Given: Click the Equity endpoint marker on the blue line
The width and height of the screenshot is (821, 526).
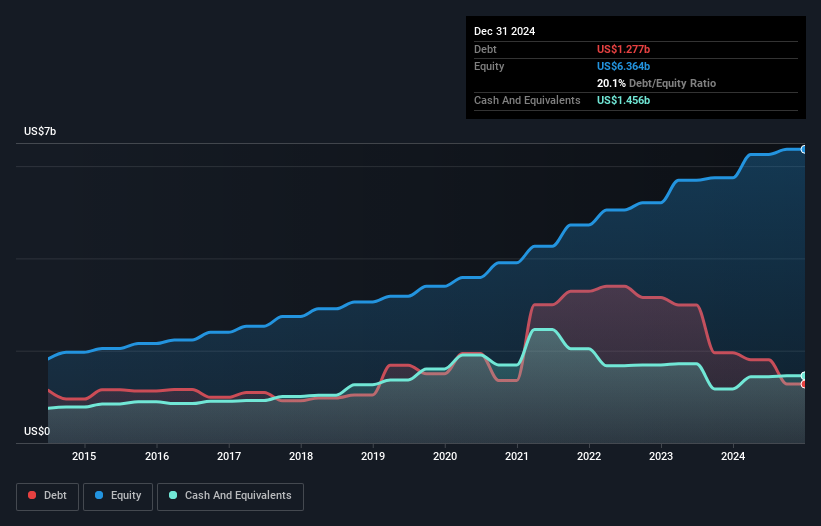Looking at the screenshot, I should (x=804, y=150).
